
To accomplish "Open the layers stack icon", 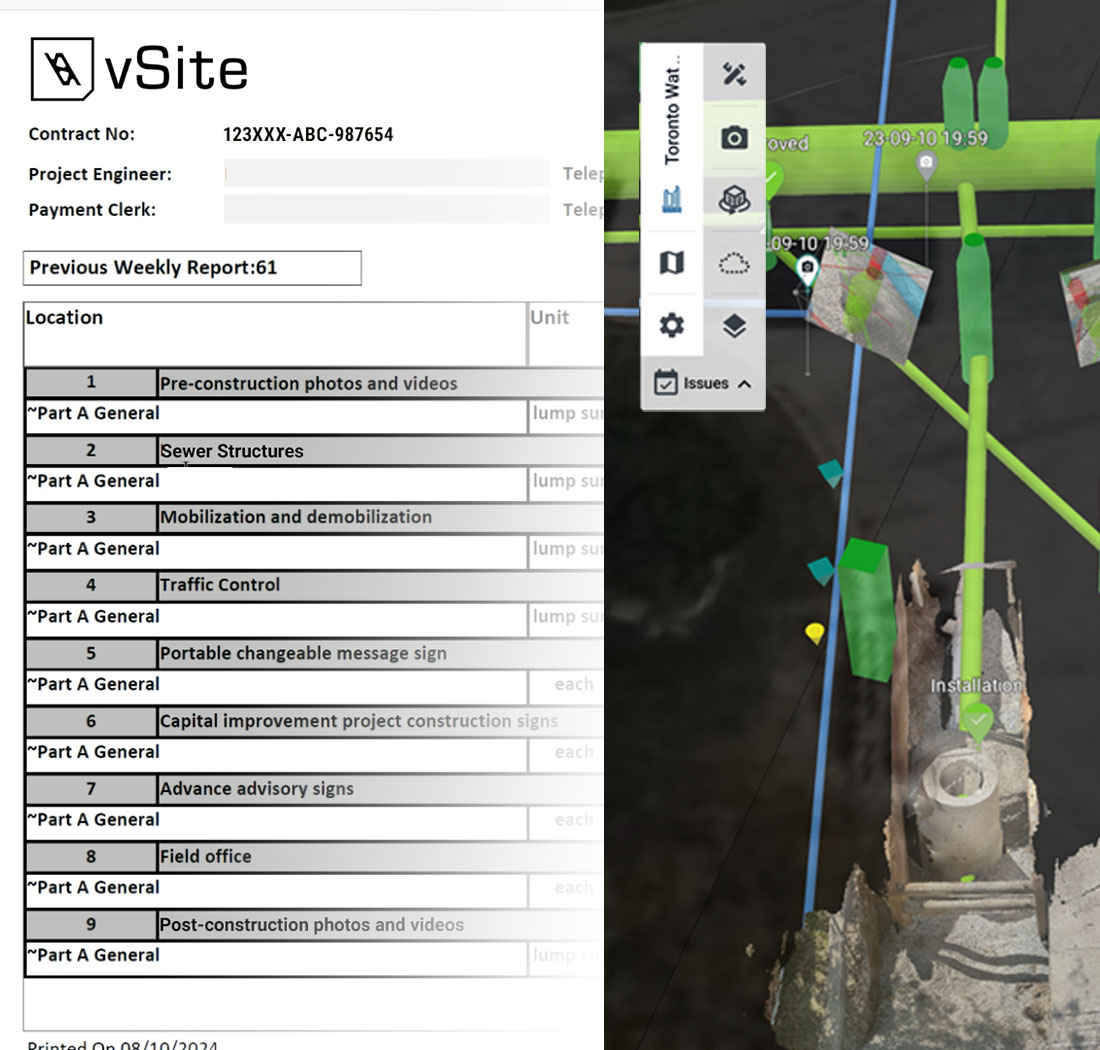I will click(x=734, y=325).
